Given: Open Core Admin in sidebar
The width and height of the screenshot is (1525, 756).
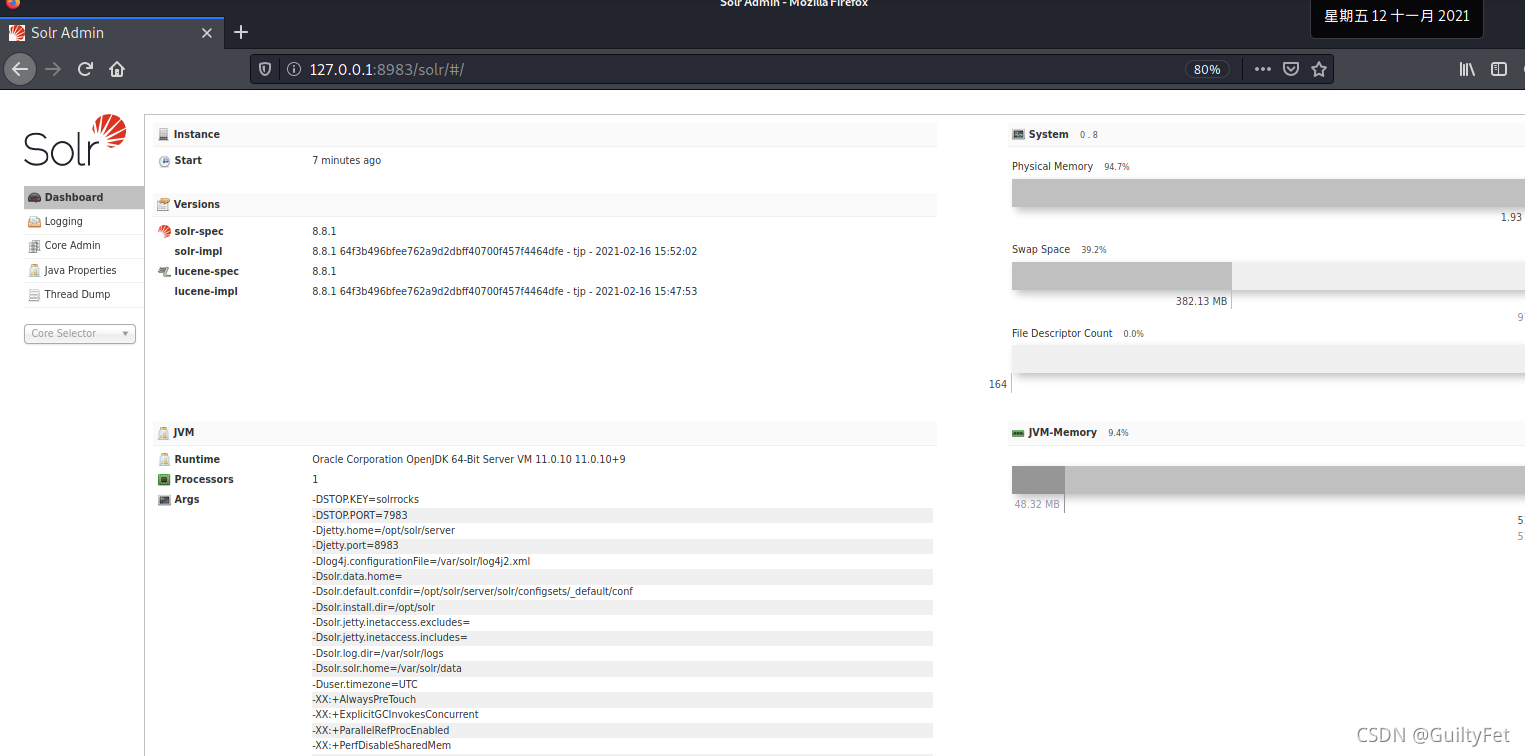Looking at the screenshot, I should click(72, 245).
